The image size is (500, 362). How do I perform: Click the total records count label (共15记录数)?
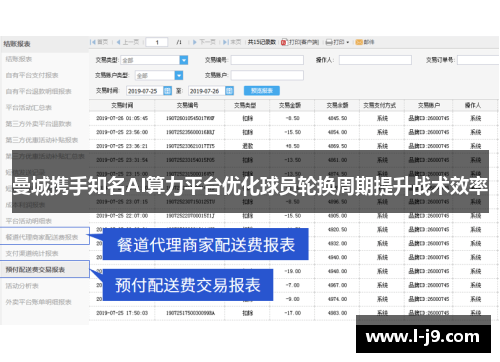coord(262,42)
